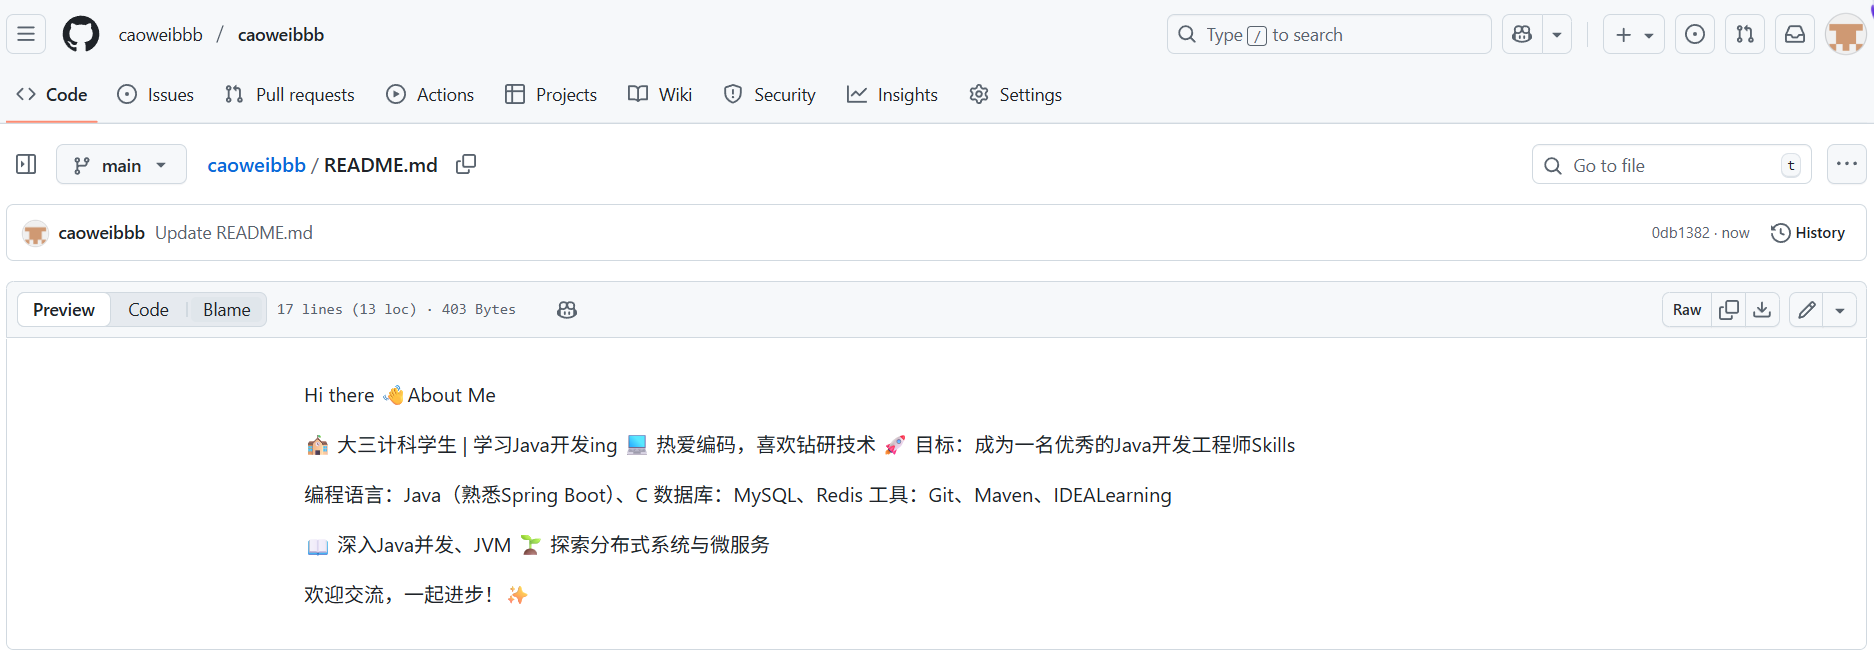Switch to the Pull requests tab
Image resolution: width=1874 pixels, height=667 pixels.
[290, 94]
